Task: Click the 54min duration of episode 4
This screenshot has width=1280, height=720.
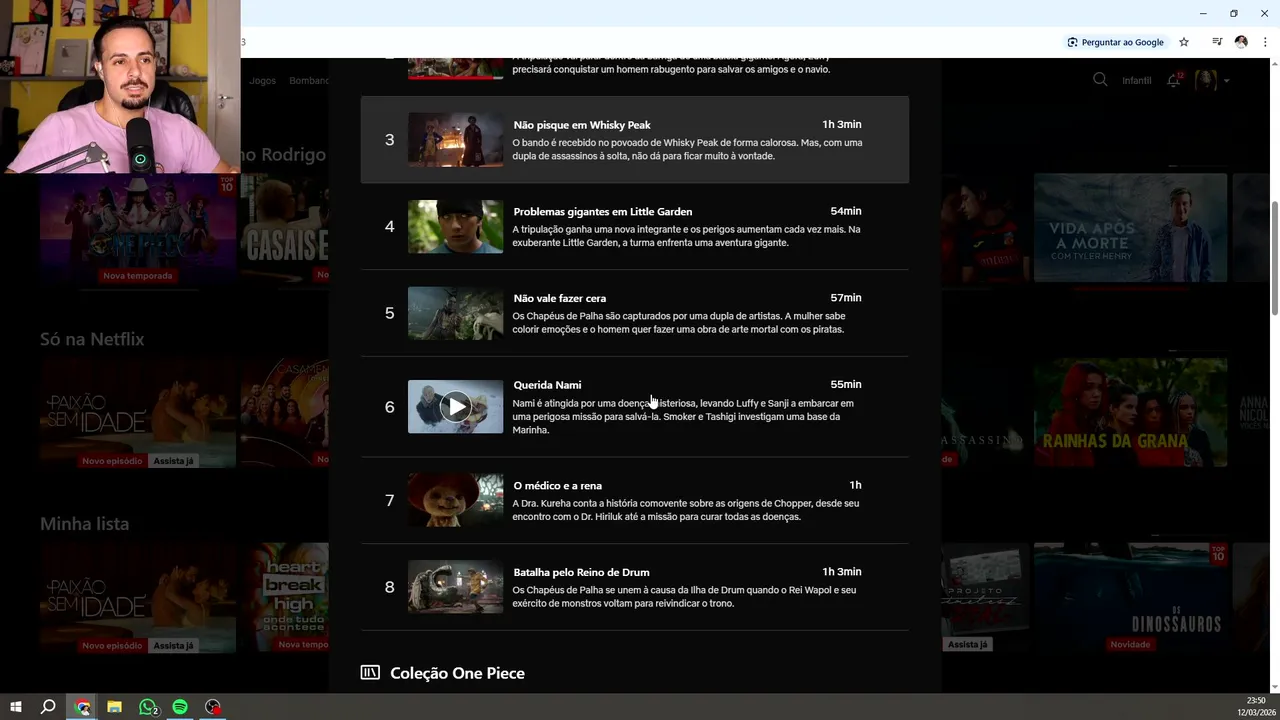Action: (846, 212)
